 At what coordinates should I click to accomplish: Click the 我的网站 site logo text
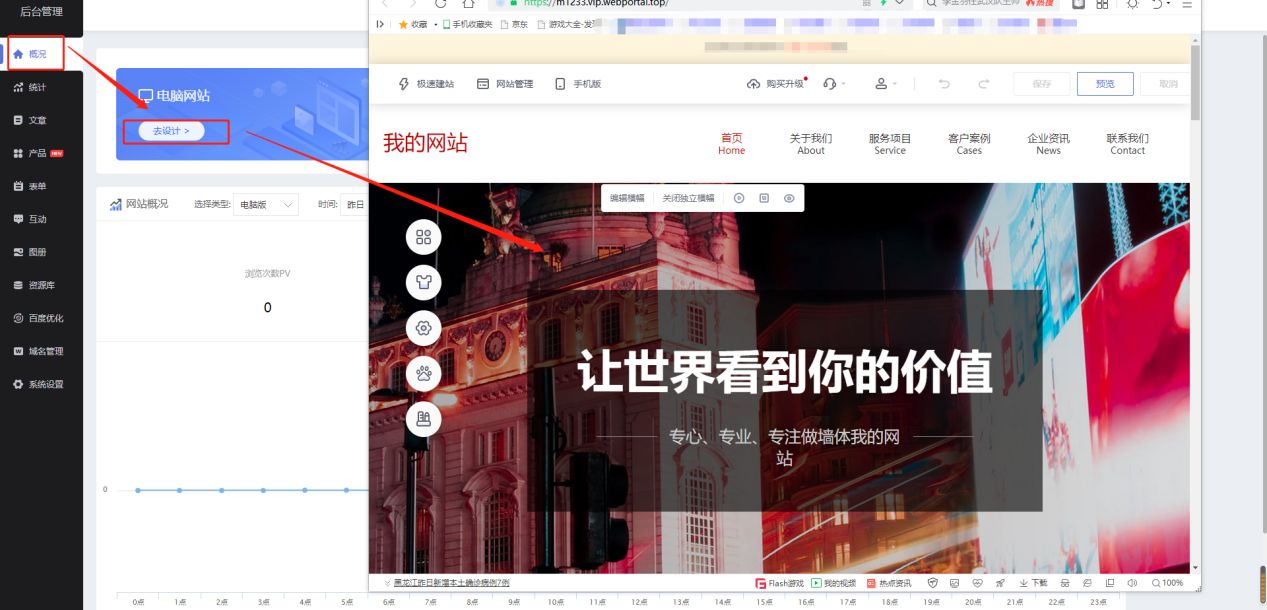(x=425, y=143)
